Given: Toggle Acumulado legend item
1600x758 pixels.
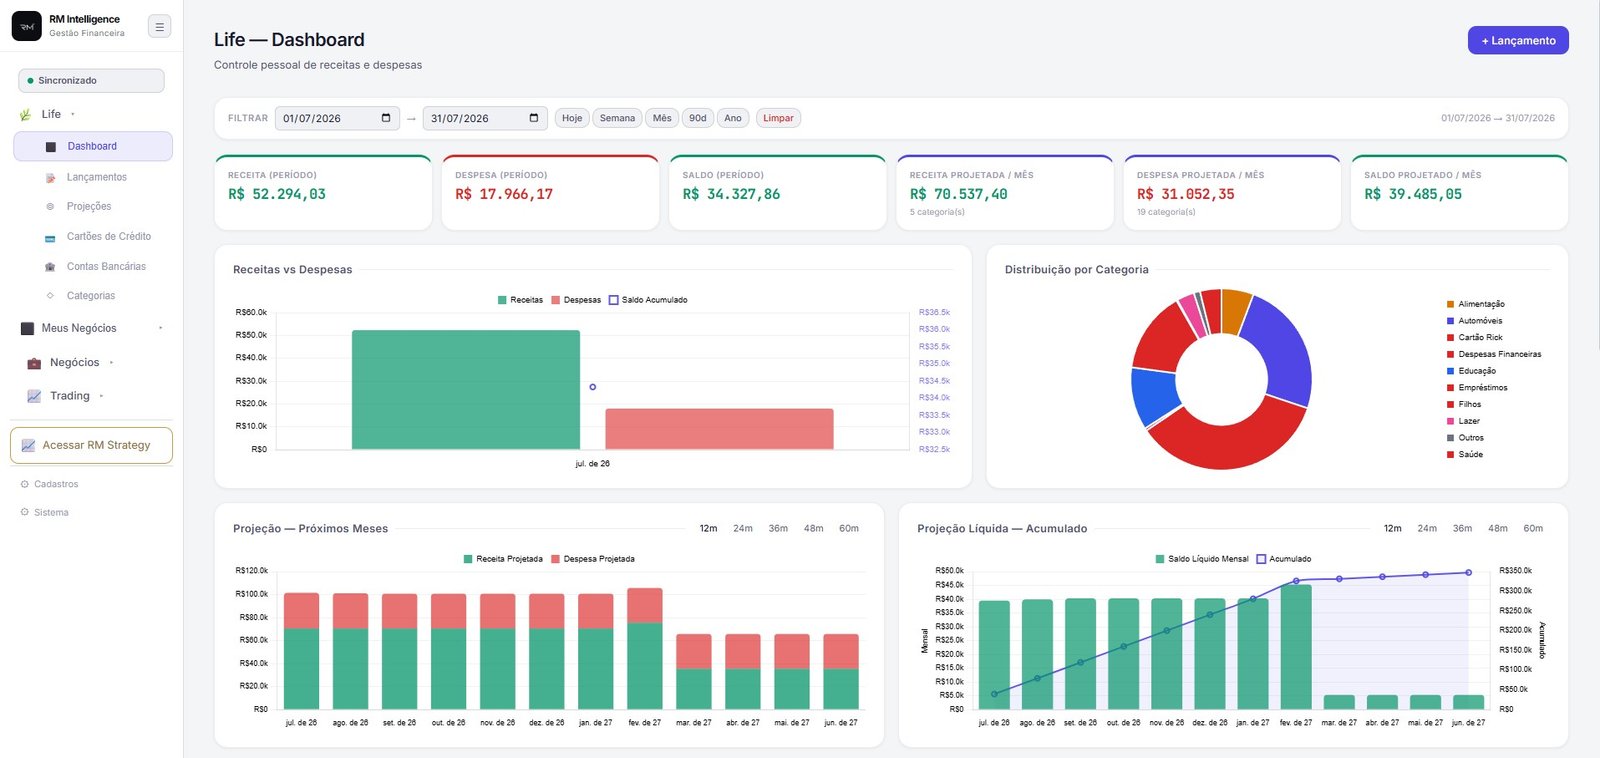Looking at the screenshot, I should tap(1284, 559).
